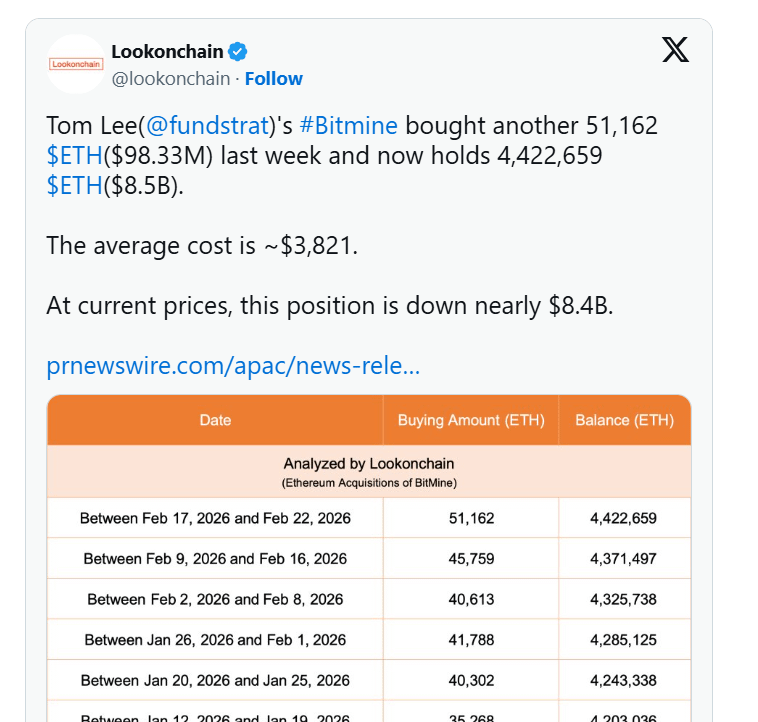Viewport: 758px width, 722px height.
Task: Click the Lookonchain profile avatar
Action: 76,64
